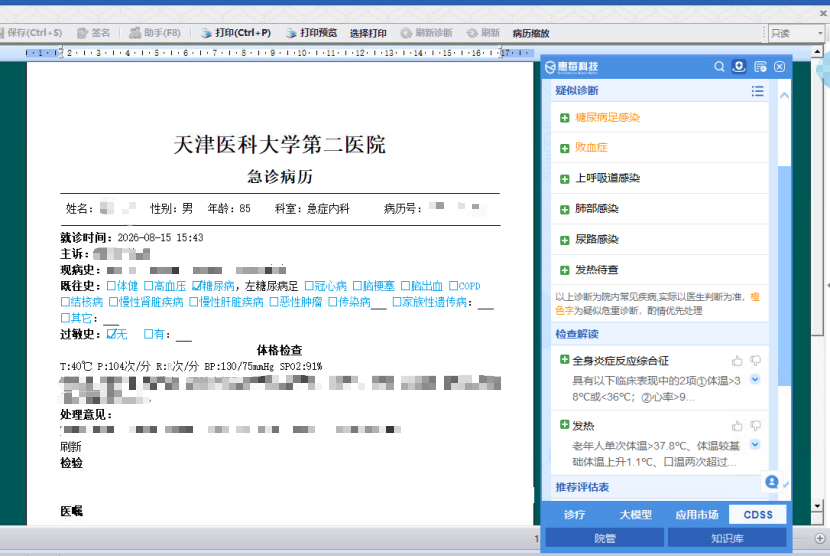Add the 上呼吸道感染 diagnosis with its plus icon

pyautogui.click(x=564, y=179)
